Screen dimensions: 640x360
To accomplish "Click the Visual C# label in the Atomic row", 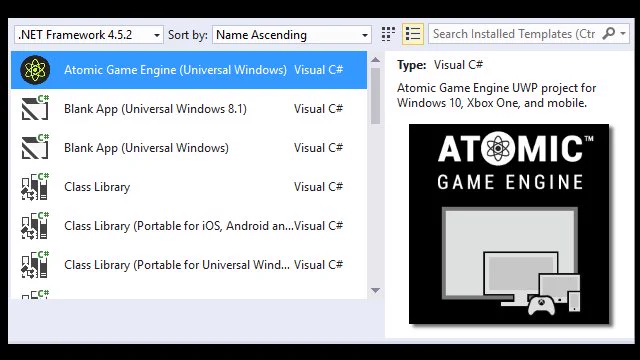I will (x=318, y=70).
